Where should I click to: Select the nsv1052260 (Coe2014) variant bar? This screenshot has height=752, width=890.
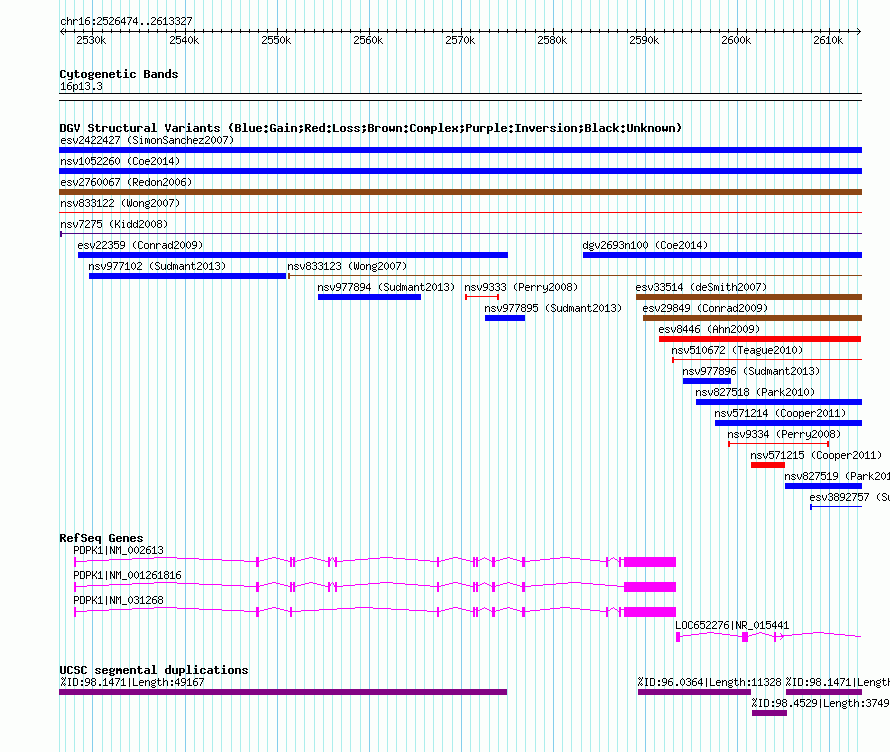(460, 171)
